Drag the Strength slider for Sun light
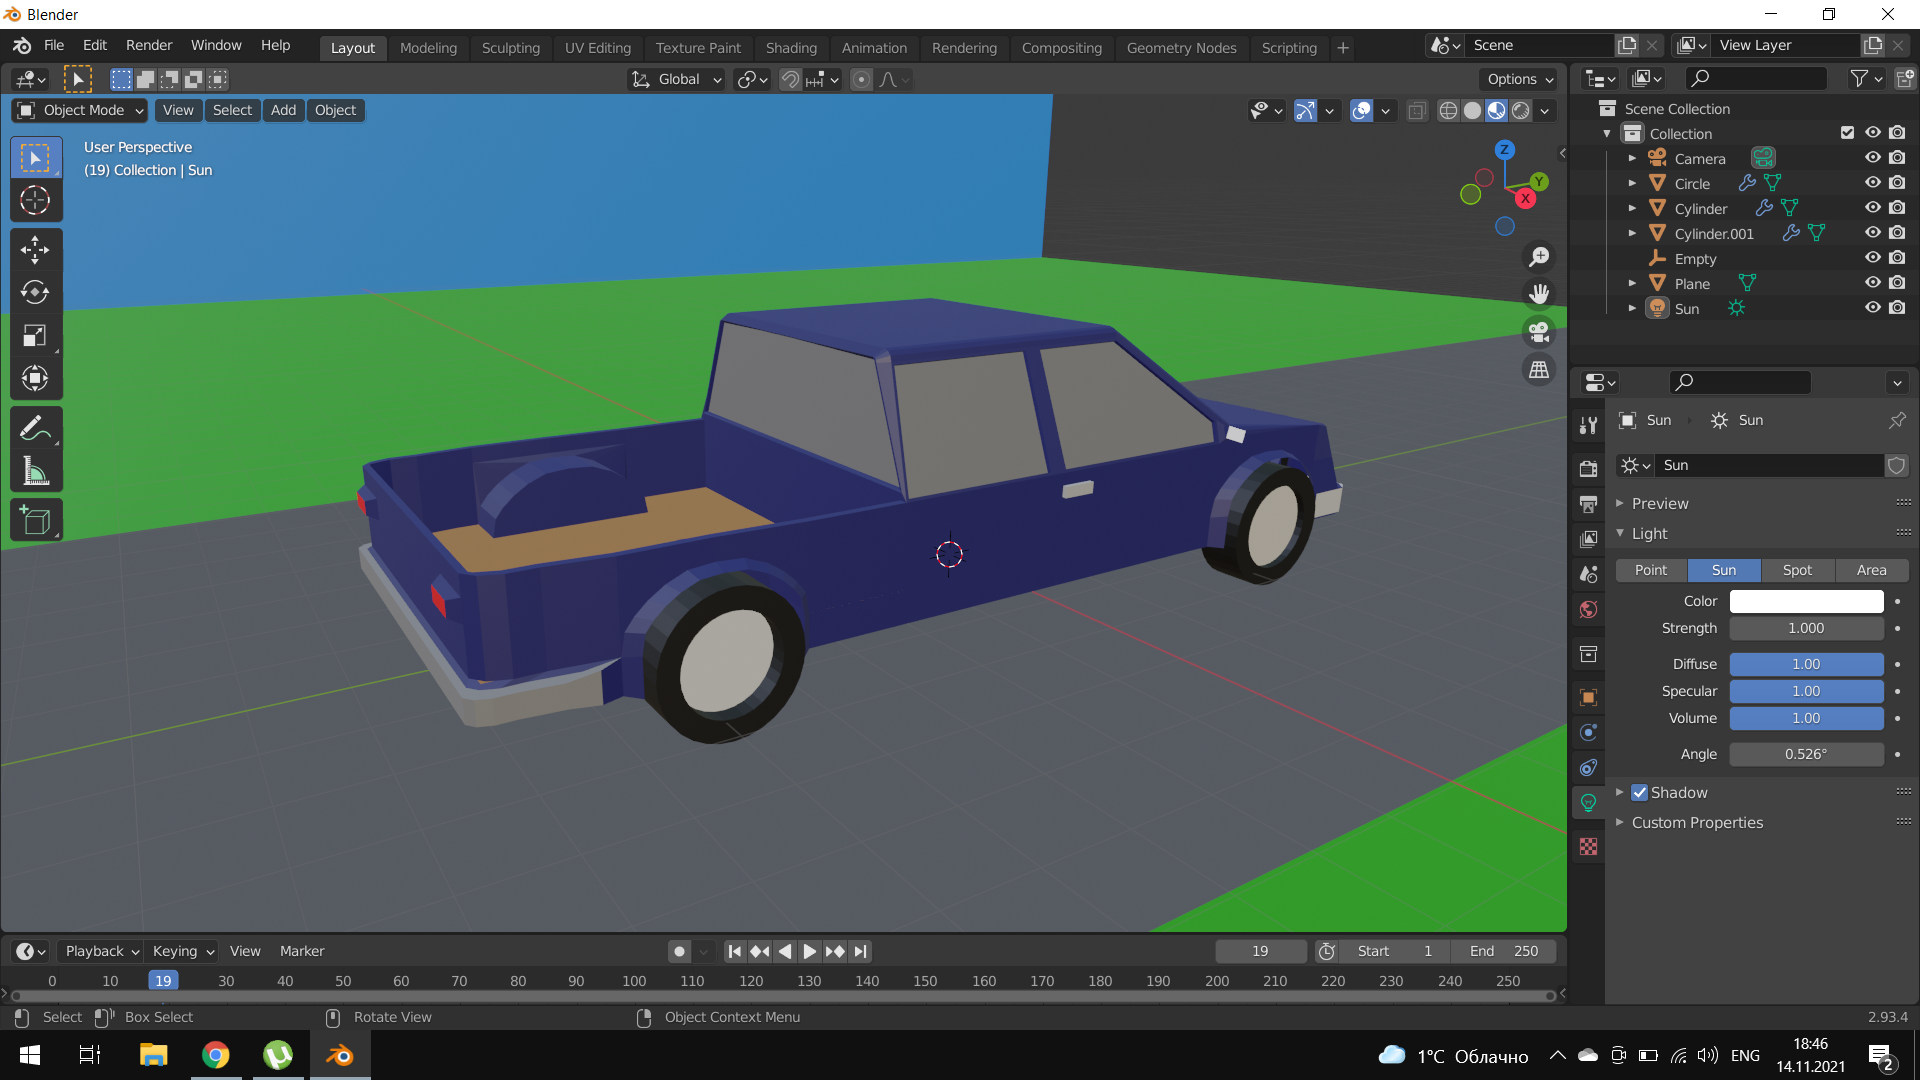 (1805, 628)
